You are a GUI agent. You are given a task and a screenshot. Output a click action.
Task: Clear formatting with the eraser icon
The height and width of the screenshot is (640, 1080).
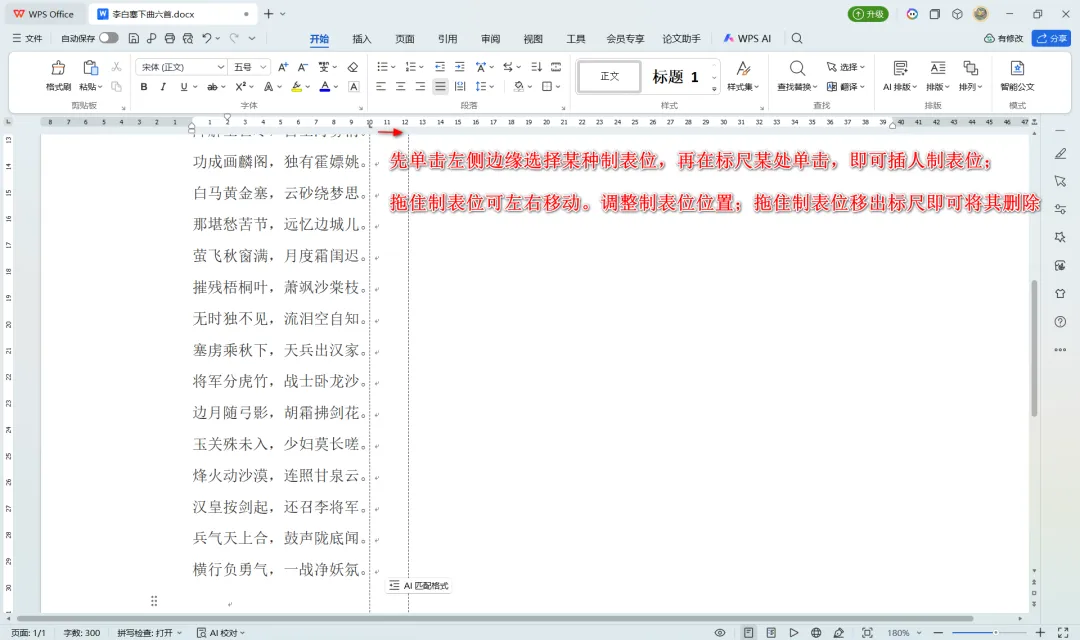click(353, 67)
